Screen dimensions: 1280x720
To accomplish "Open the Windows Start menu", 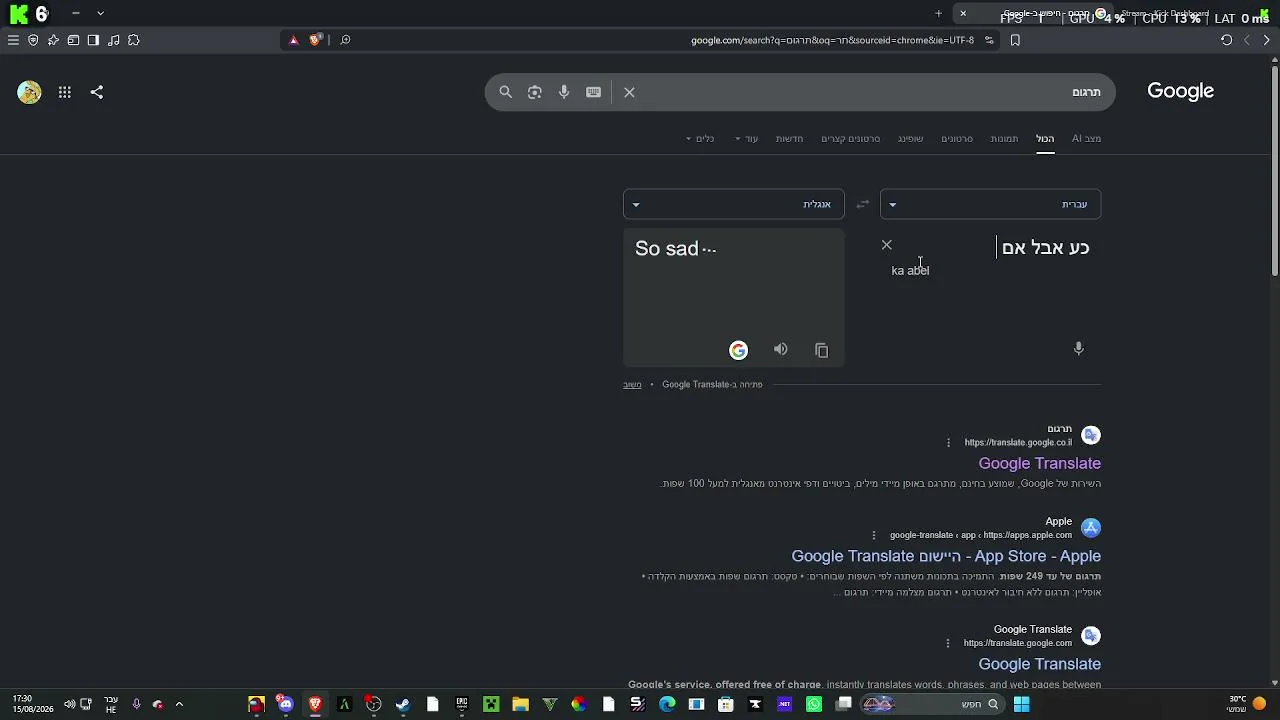I will tap(1021, 704).
